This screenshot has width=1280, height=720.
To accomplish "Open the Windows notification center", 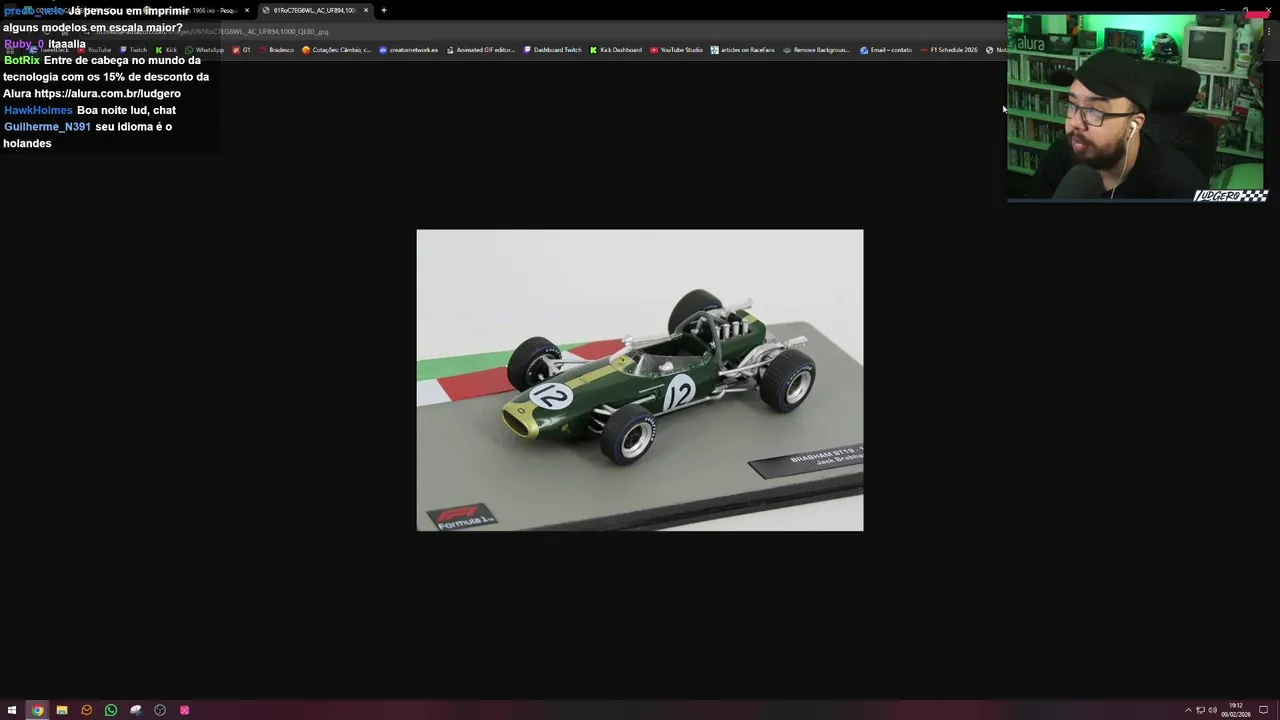I will 1264,710.
